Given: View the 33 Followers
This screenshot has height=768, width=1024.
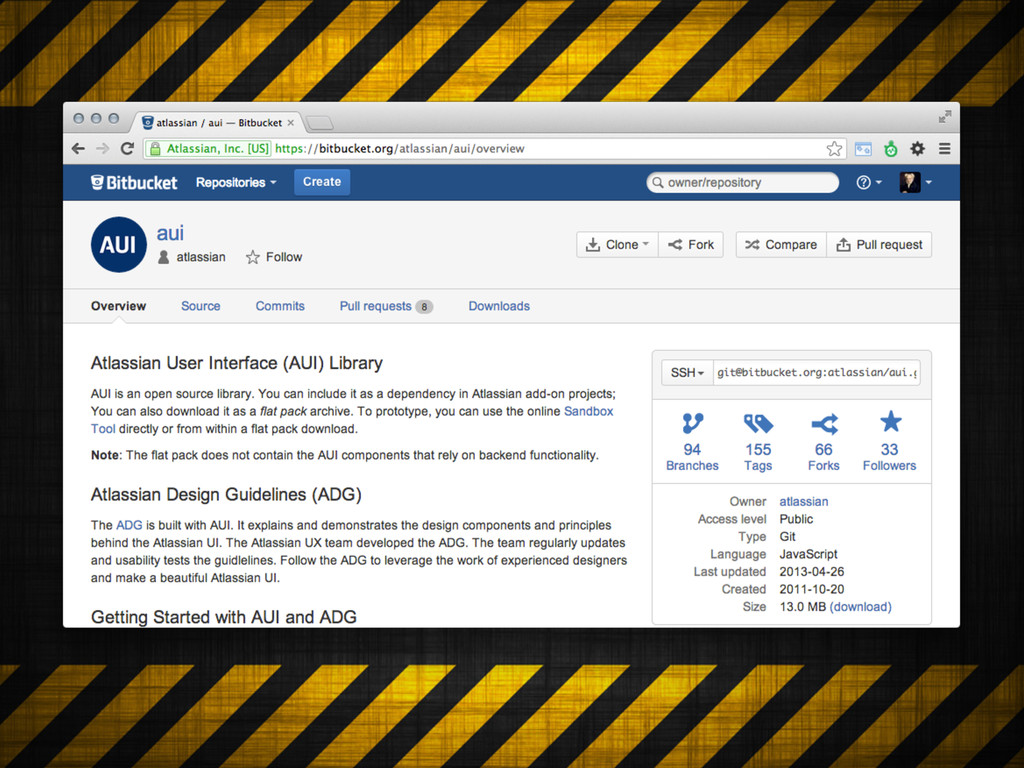Looking at the screenshot, I should pos(889,442).
